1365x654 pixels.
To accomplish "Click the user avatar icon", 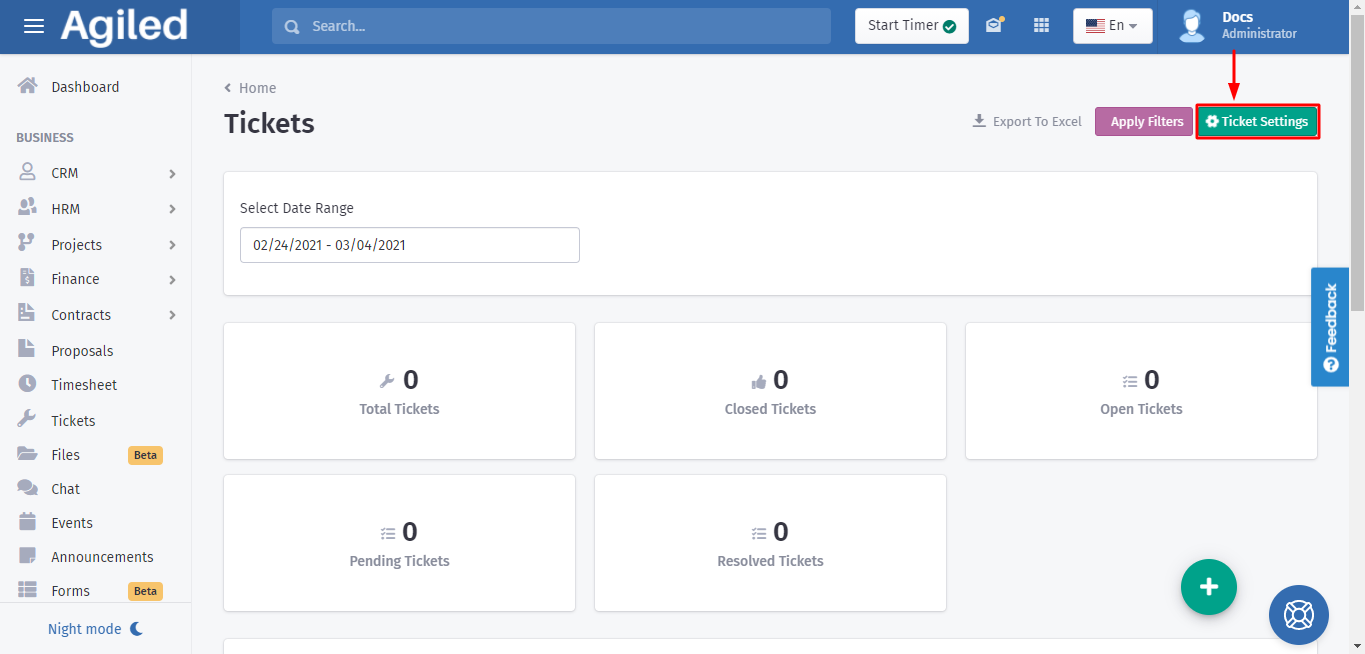I will click(1192, 26).
